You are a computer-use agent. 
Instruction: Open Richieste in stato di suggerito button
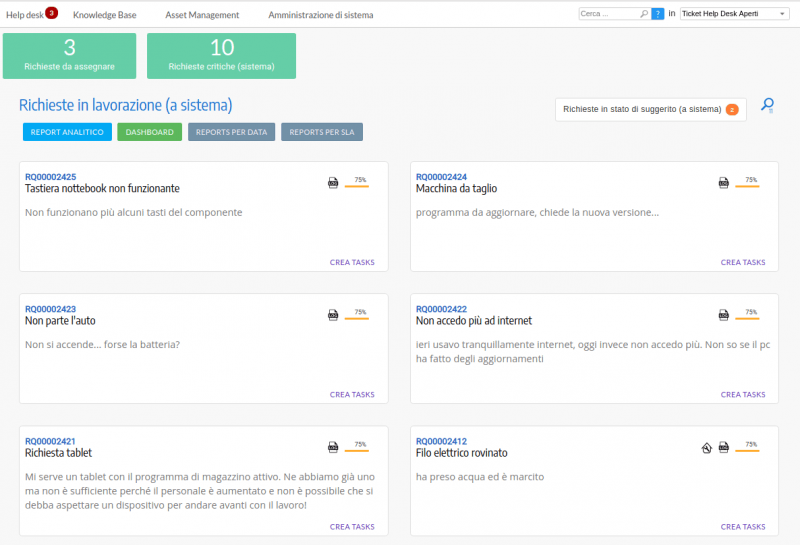(651, 109)
